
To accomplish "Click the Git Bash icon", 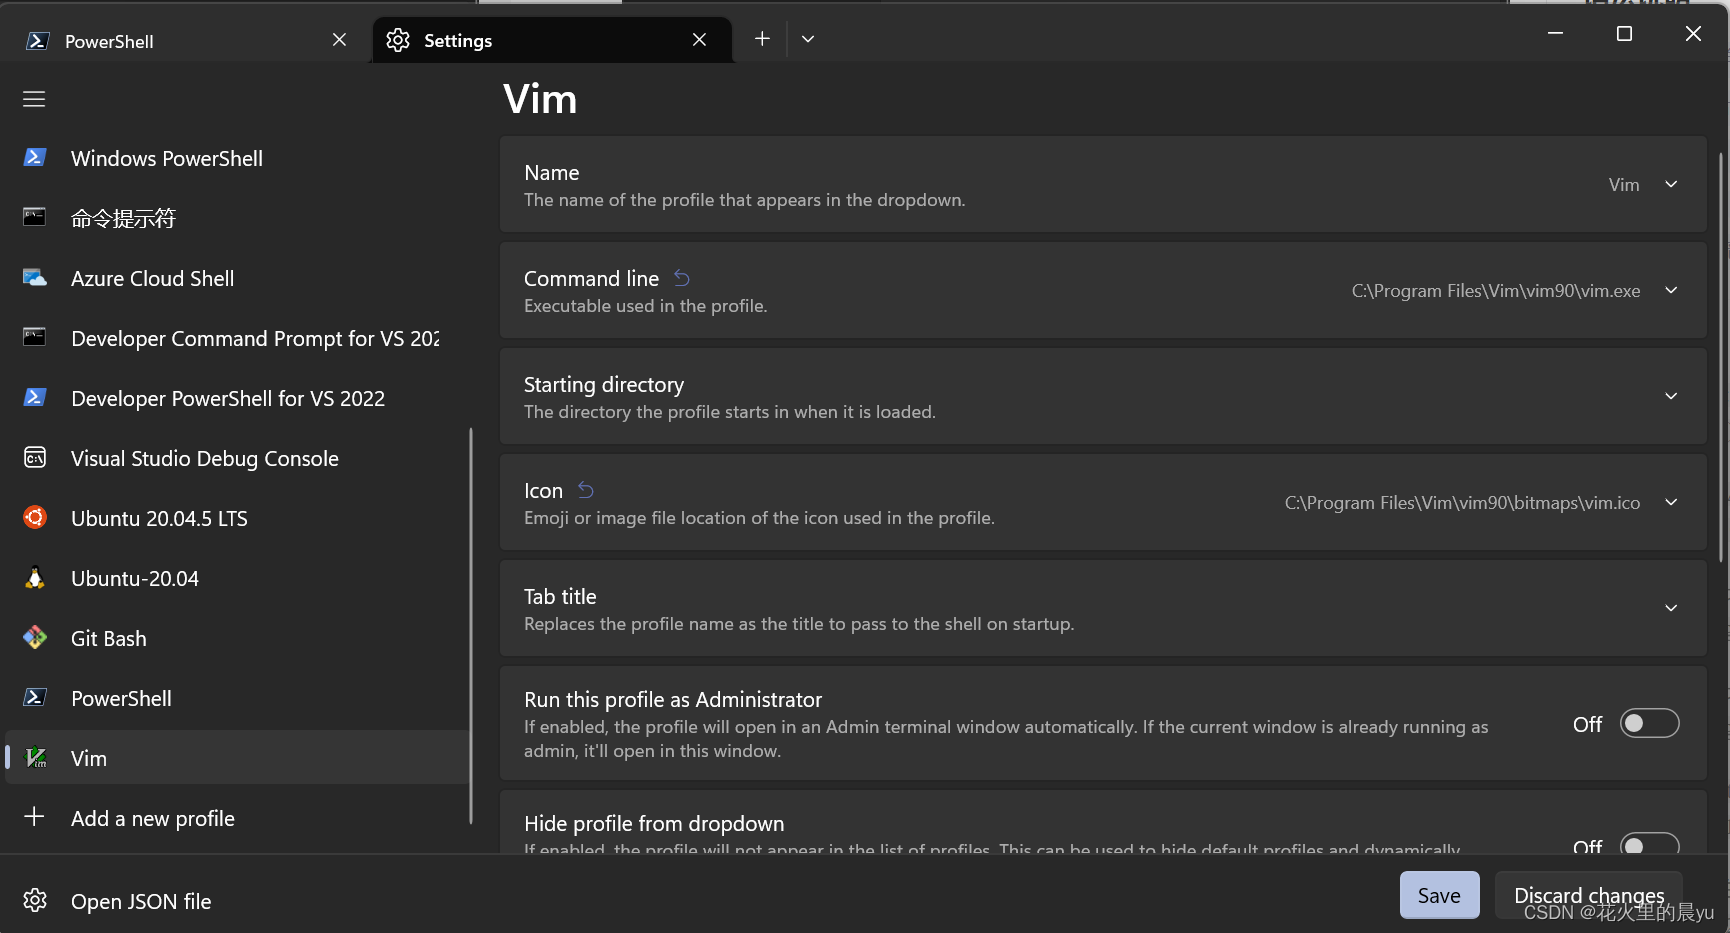I will click(35, 638).
